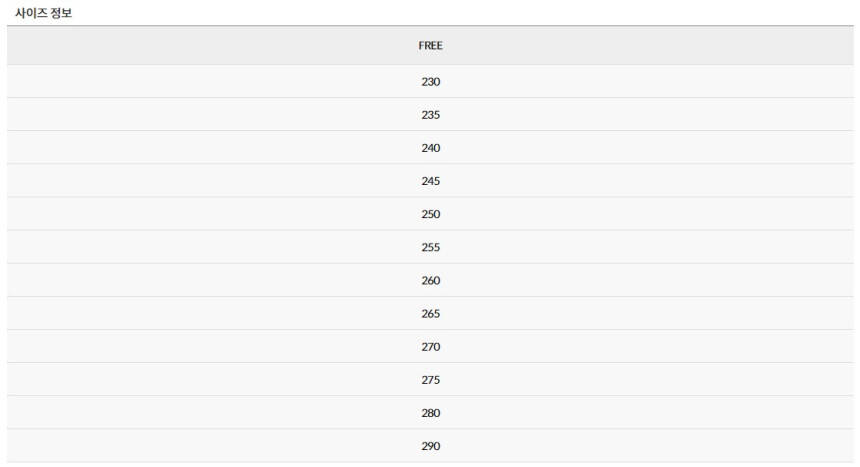Select the 235 size row

click(x=430, y=115)
